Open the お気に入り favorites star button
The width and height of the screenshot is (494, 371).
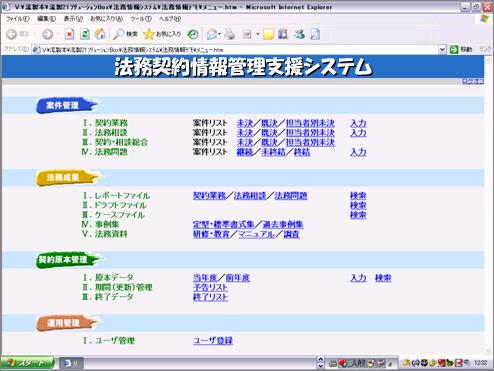point(162,34)
